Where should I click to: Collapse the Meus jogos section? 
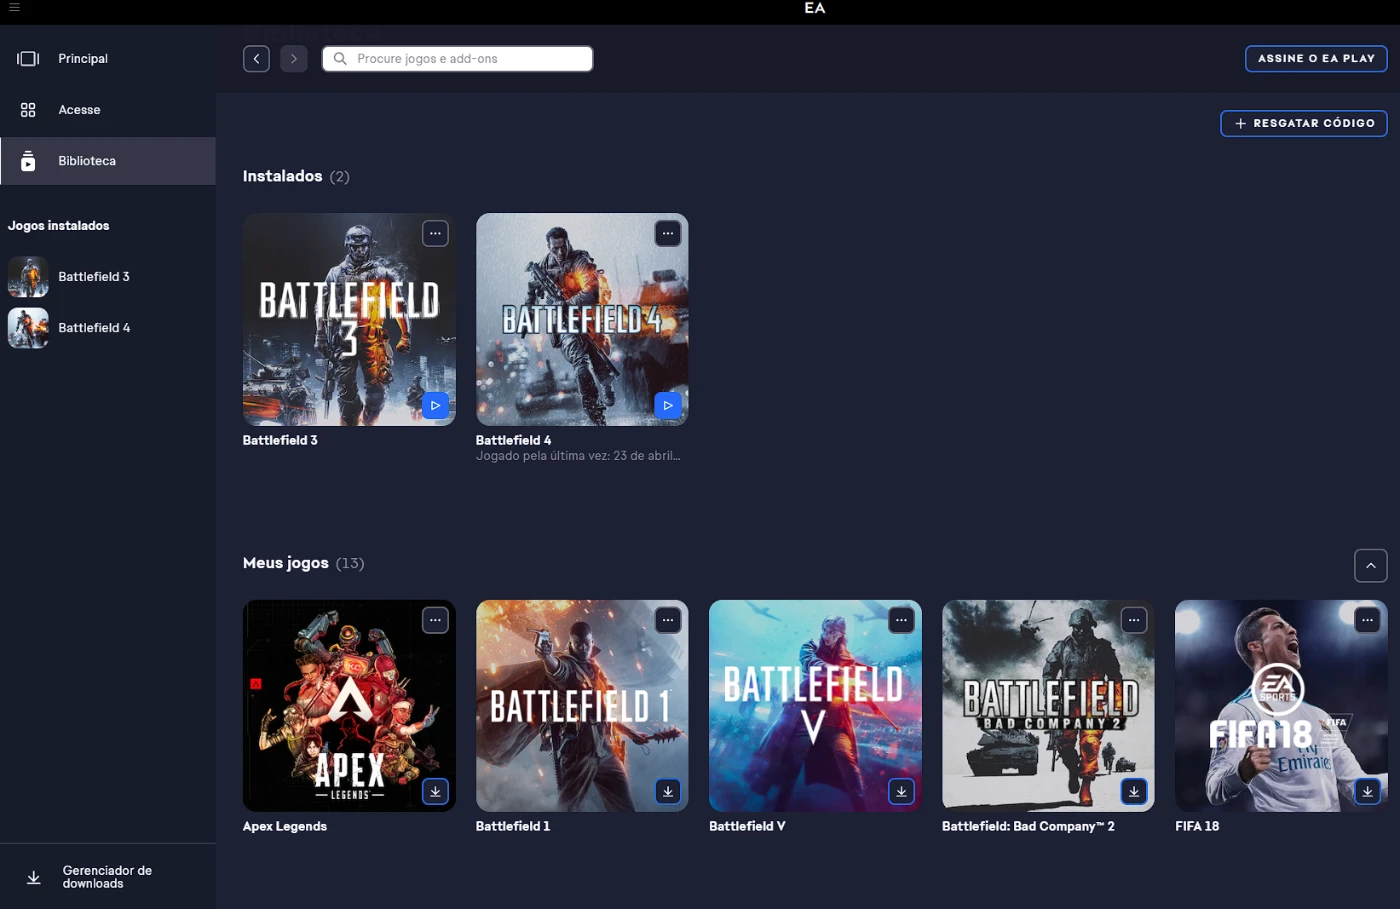[1371, 566]
